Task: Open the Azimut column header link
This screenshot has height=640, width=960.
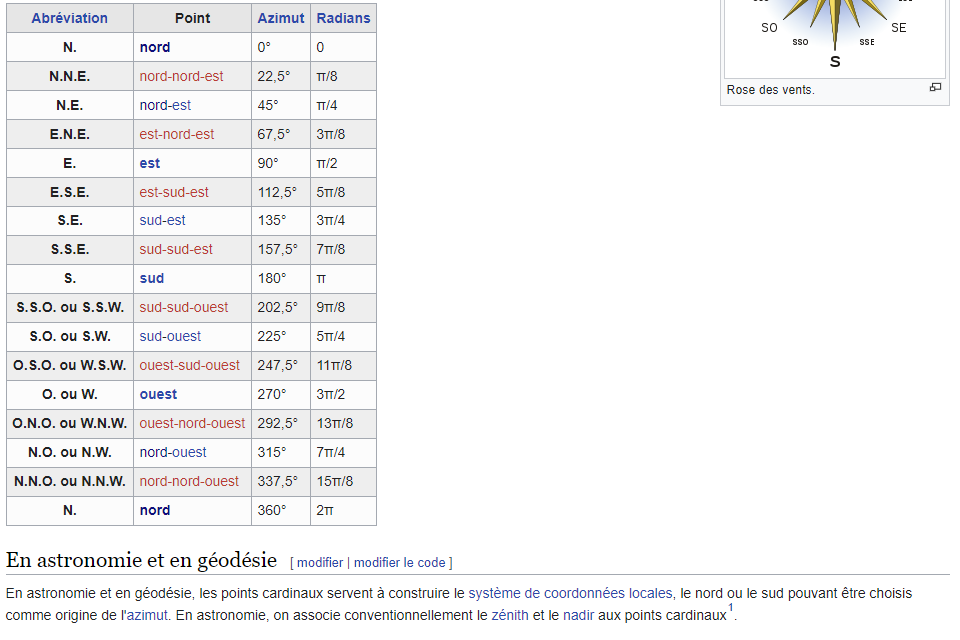Action: pyautogui.click(x=280, y=18)
